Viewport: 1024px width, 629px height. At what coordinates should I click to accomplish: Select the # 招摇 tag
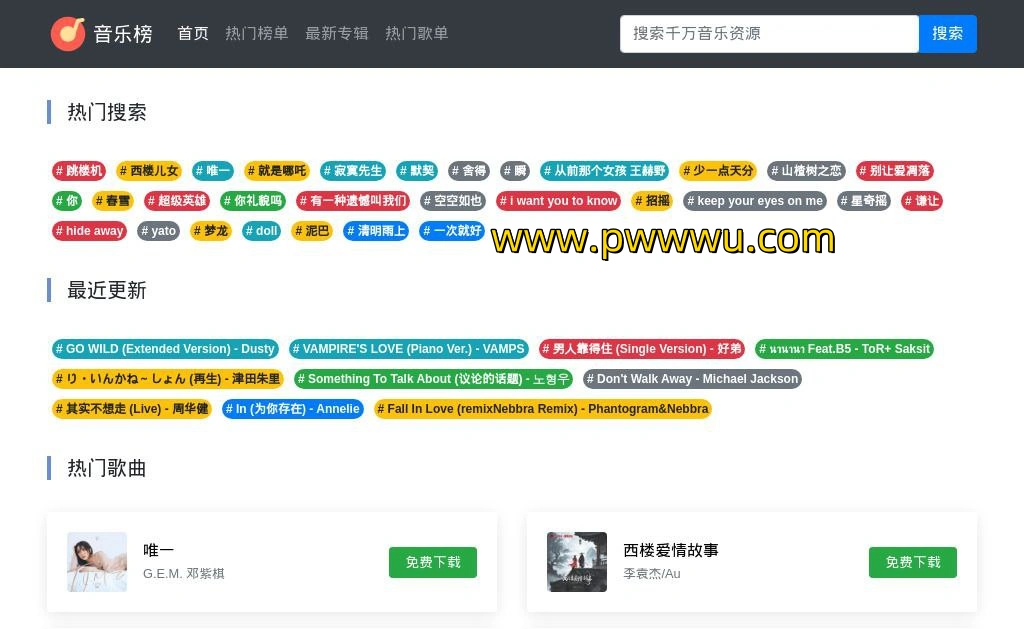[x=652, y=201]
